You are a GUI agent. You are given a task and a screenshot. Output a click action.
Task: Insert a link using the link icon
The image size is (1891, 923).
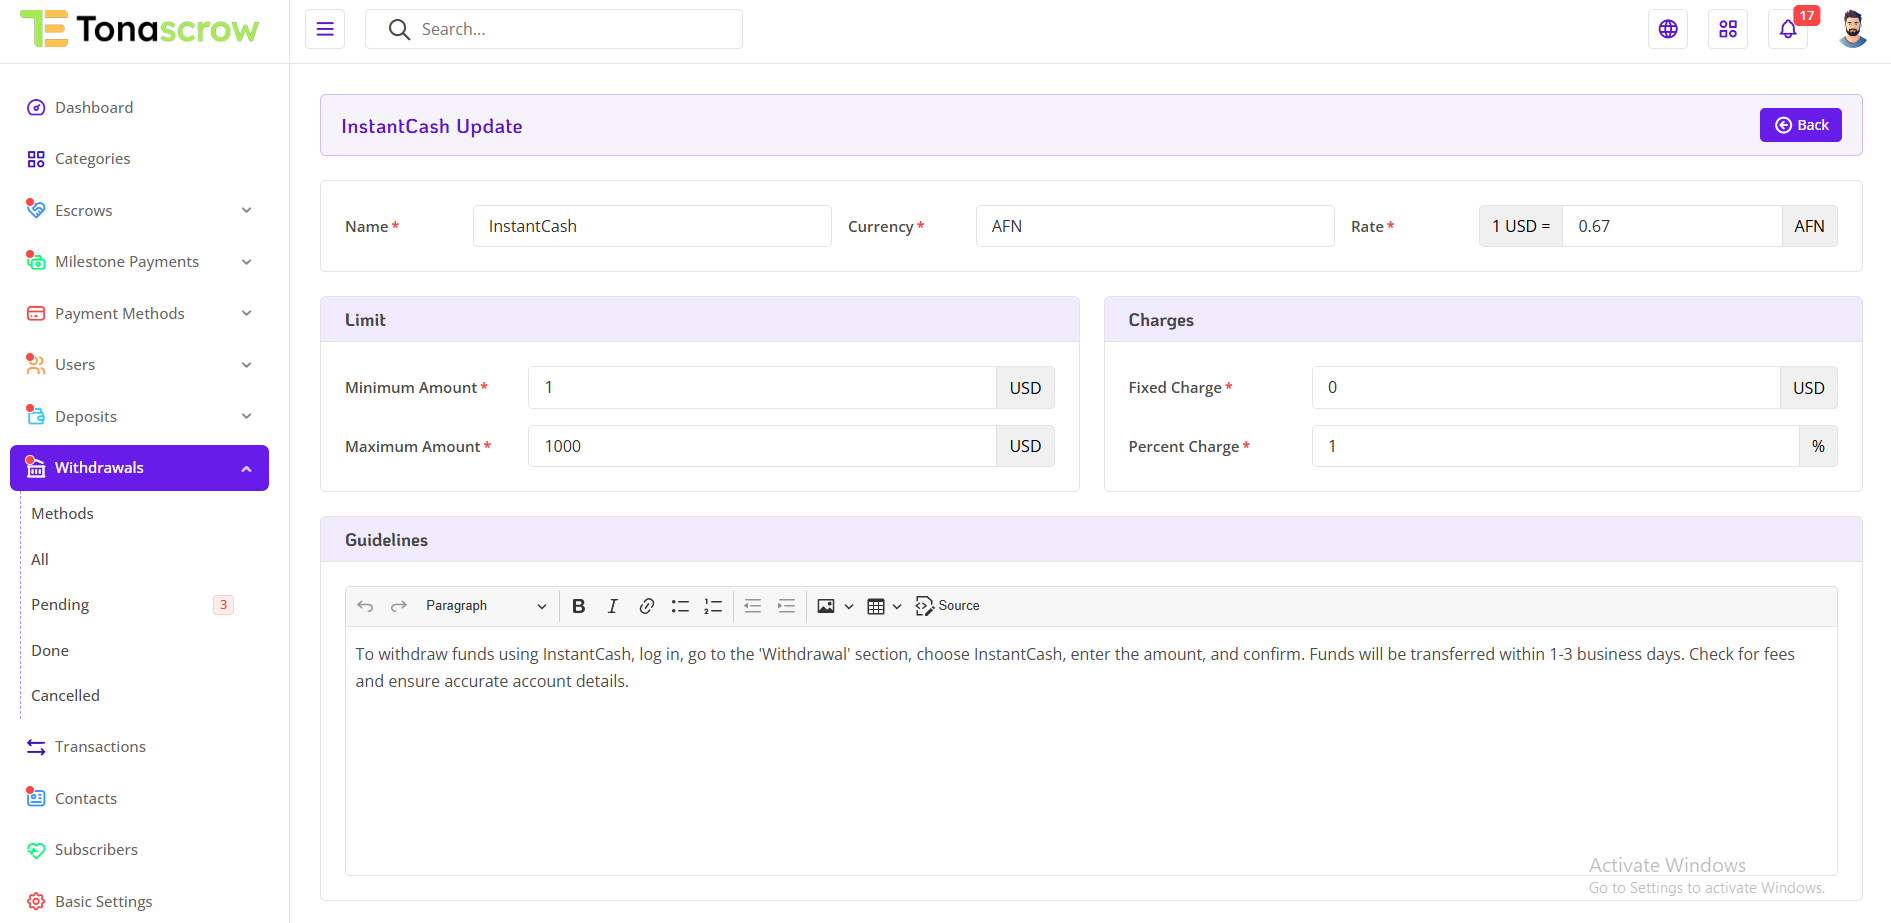click(x=646, y=606)
